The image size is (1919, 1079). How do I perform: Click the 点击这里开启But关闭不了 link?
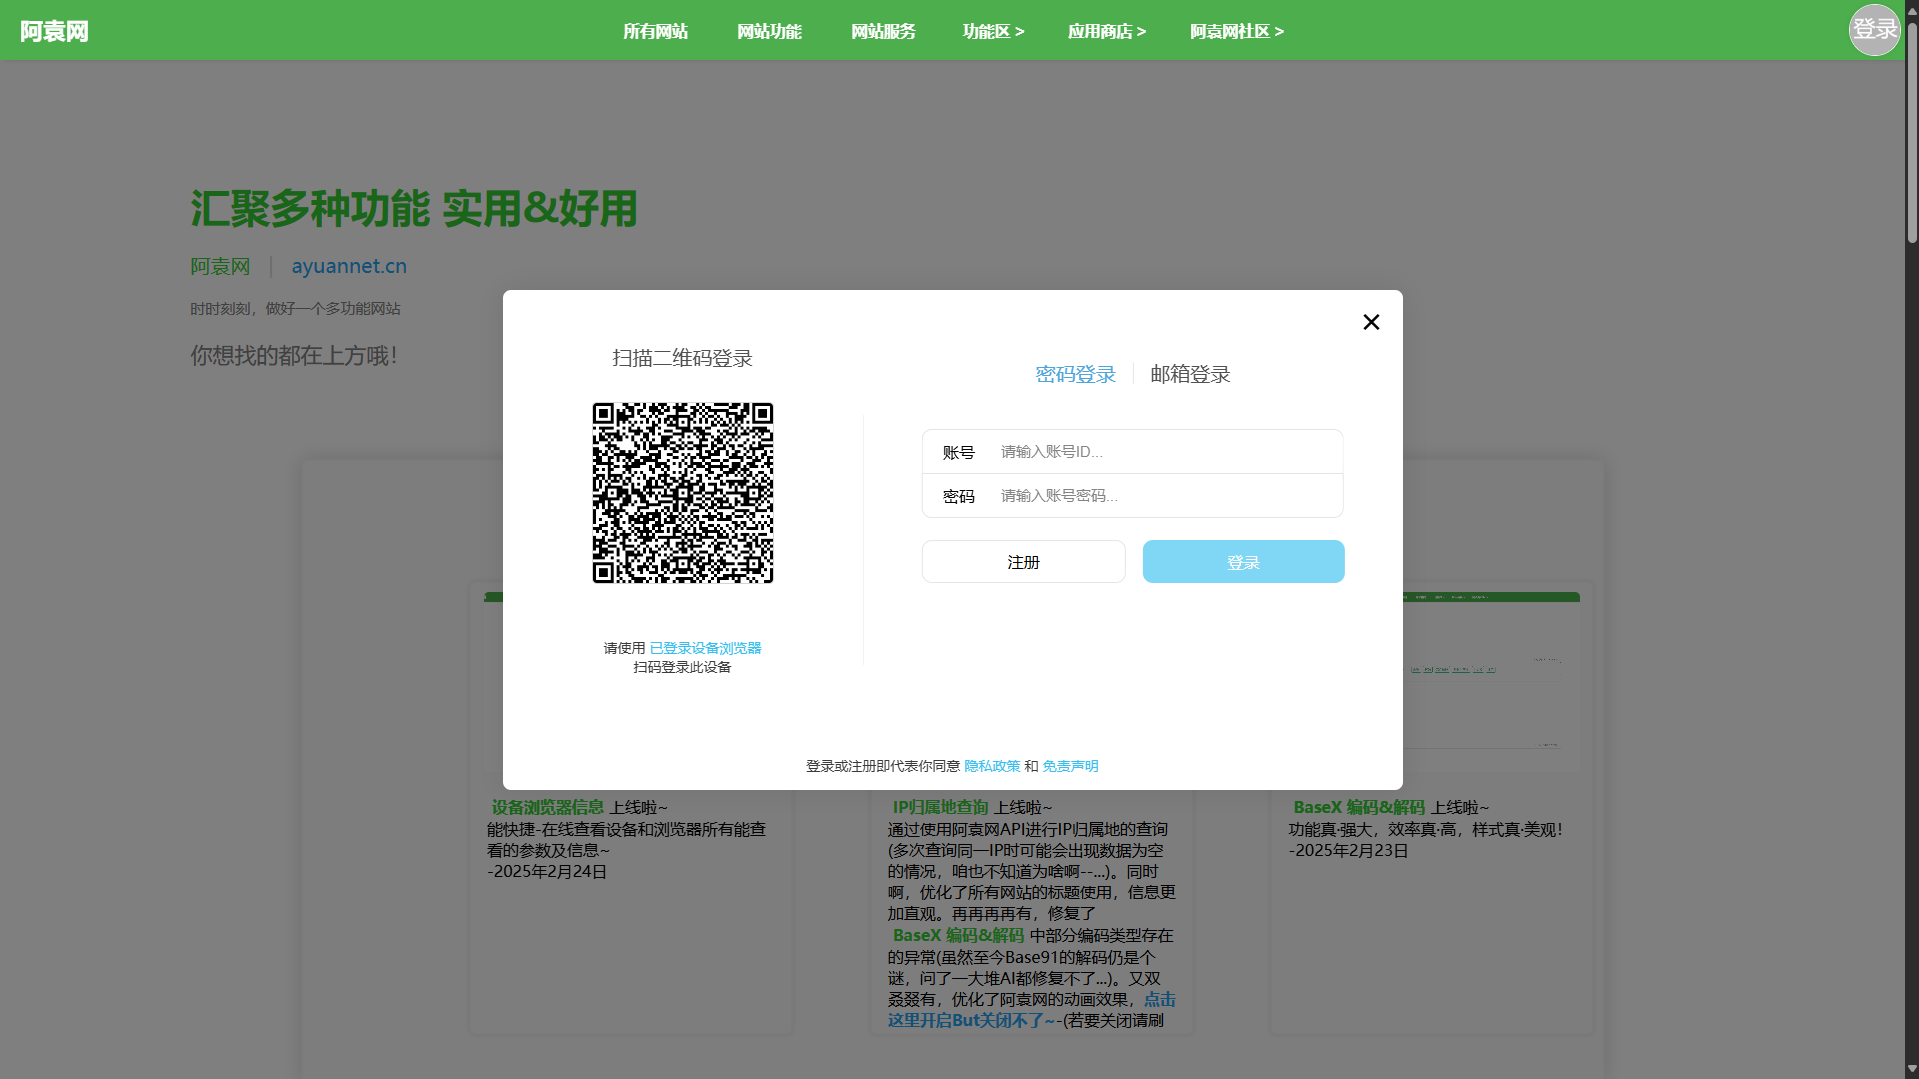pos(1031,1010)
